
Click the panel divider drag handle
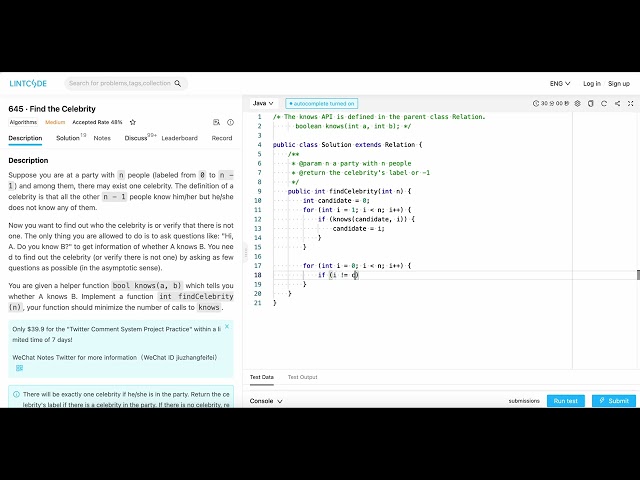pos(246,253)
